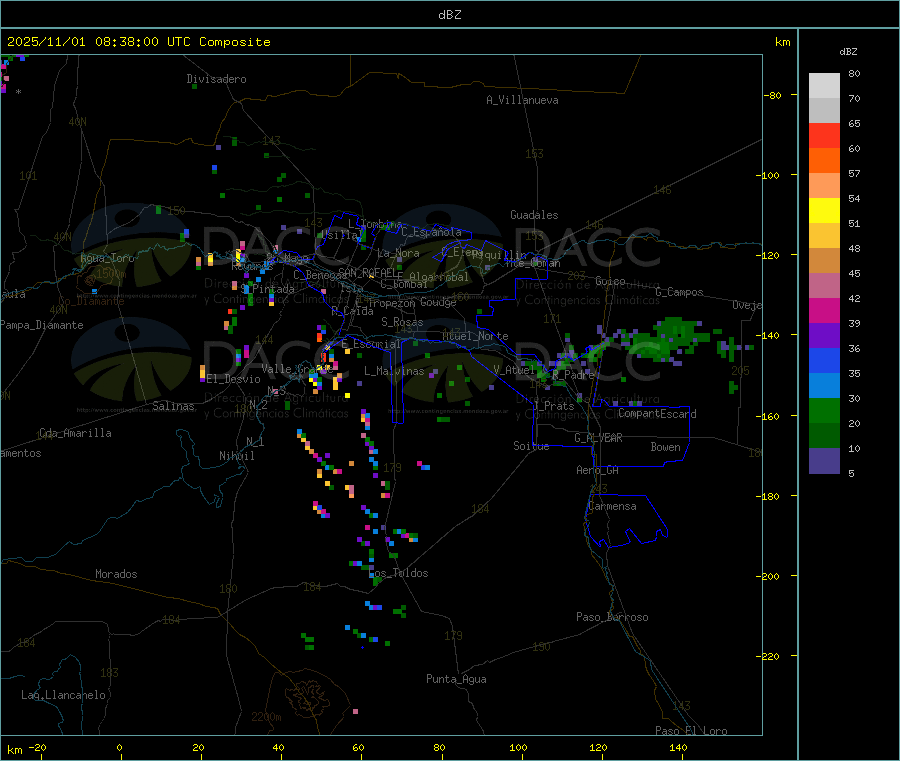Click the CompantEscard label
Viewport: 900px width, 761px height.
[x=657, y=413]
